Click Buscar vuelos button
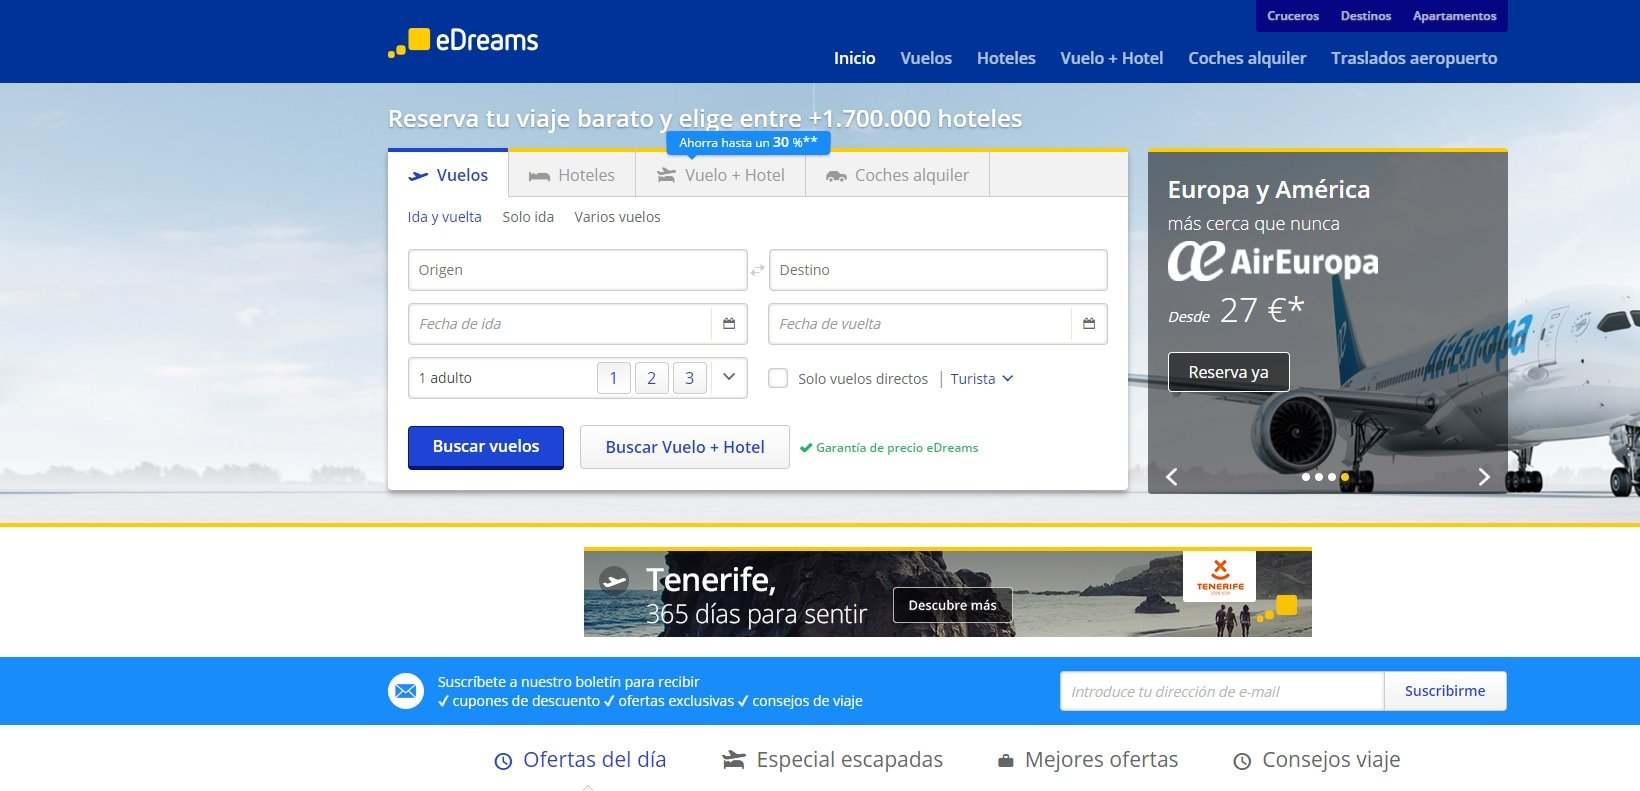Viewport: 1640px width, 791px height. [x=486, y=447]
